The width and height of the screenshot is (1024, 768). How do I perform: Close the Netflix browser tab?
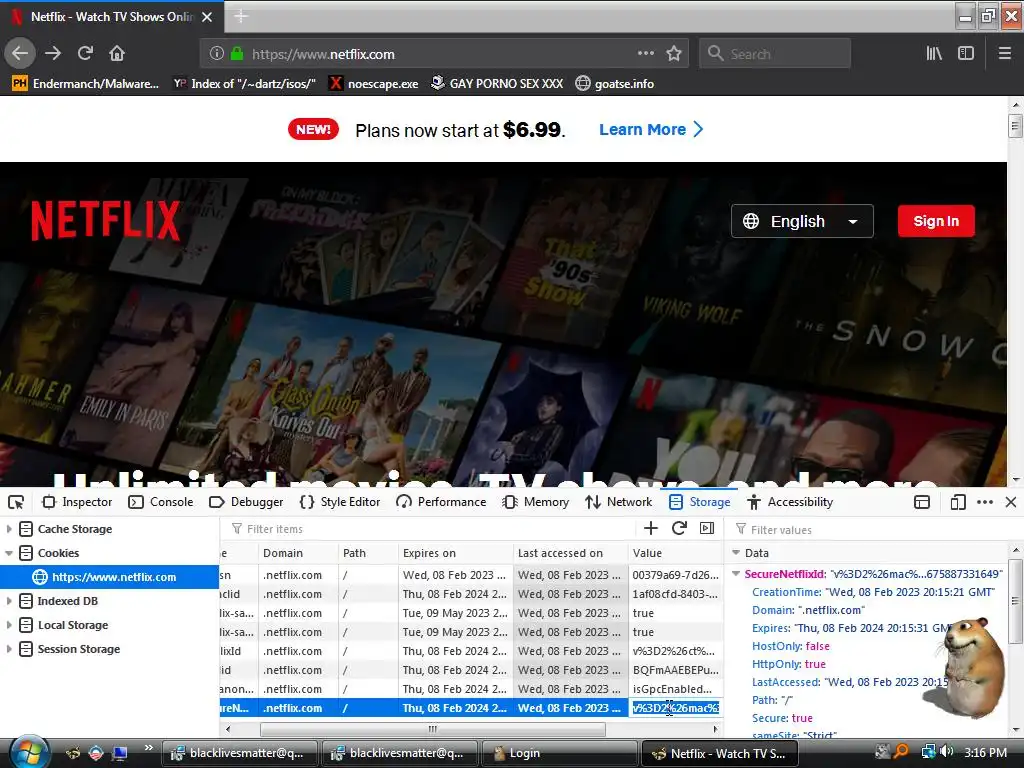tap(207, 17)
